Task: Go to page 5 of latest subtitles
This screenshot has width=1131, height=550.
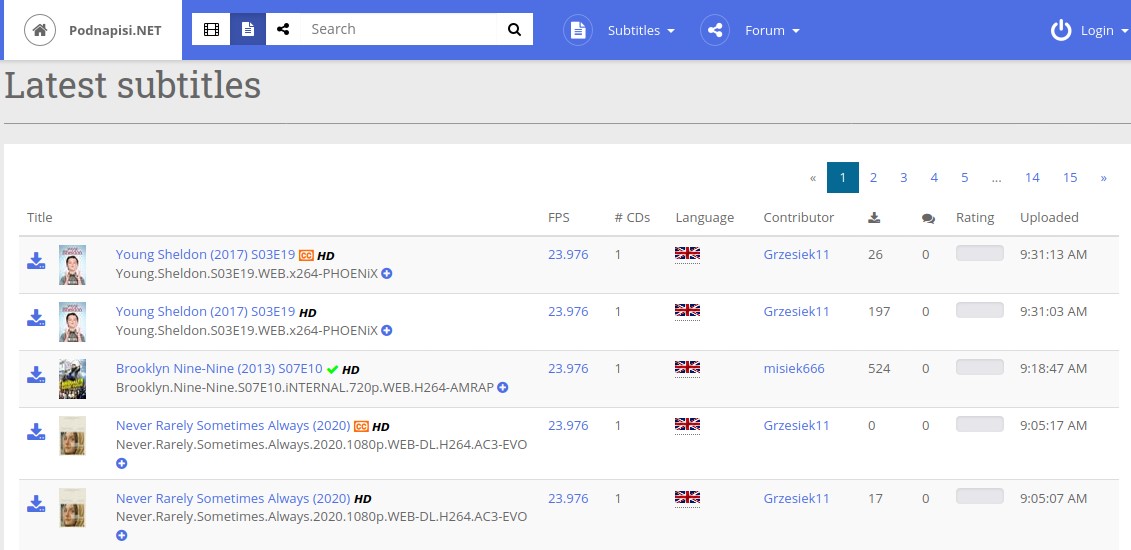Action: [964, 177]
